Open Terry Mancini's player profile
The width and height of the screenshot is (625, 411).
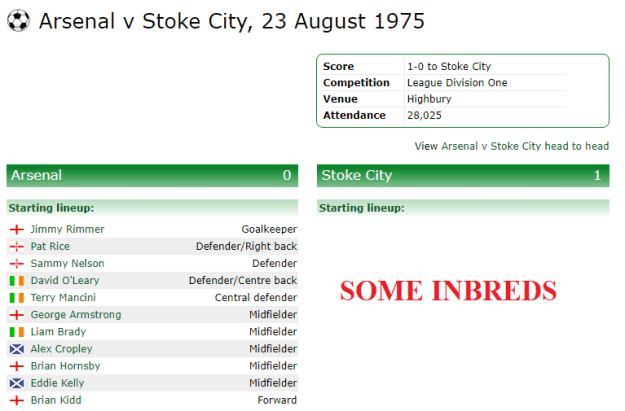[63, 298]
